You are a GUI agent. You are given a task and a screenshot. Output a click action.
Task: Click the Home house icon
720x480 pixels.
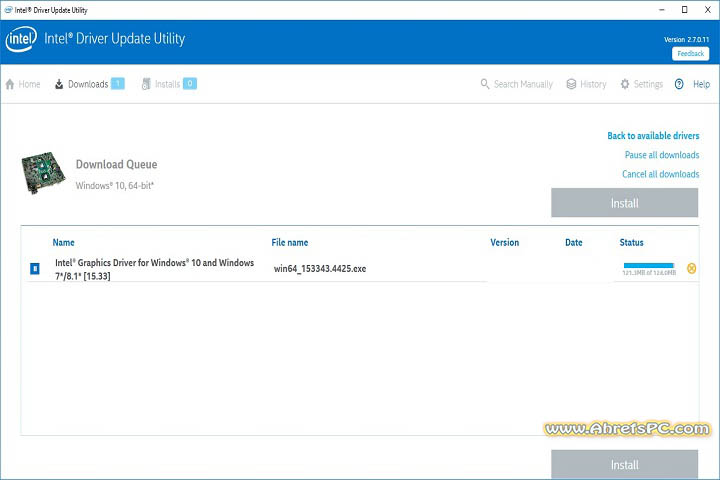tap(10, 84)
